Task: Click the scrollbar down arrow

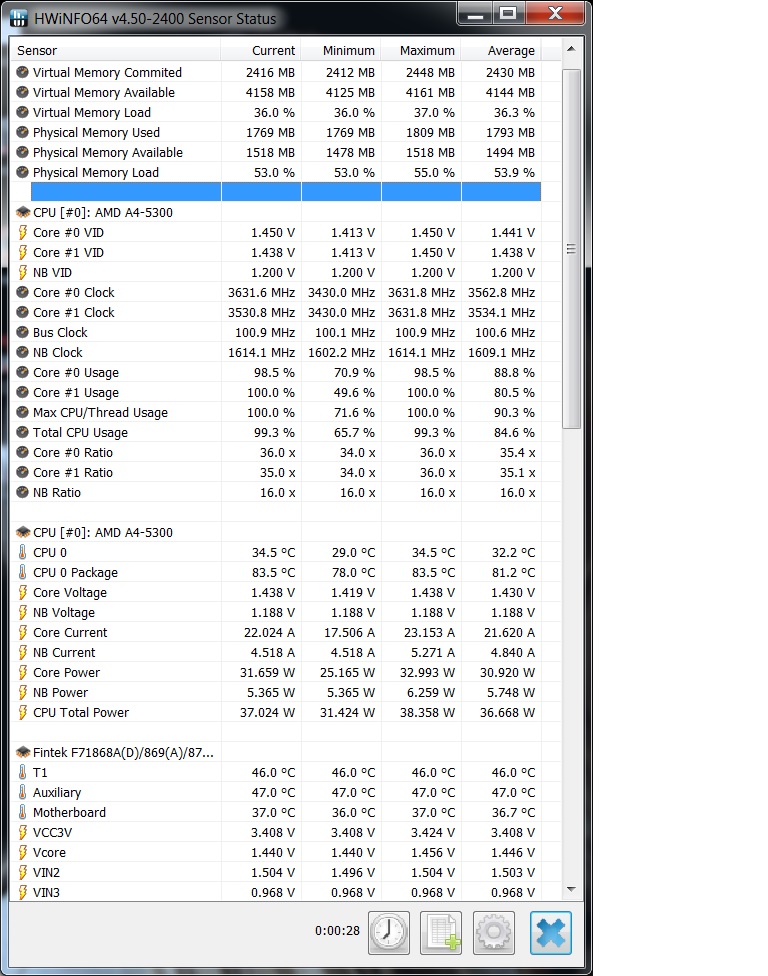Action: click(x=571, y=890)
